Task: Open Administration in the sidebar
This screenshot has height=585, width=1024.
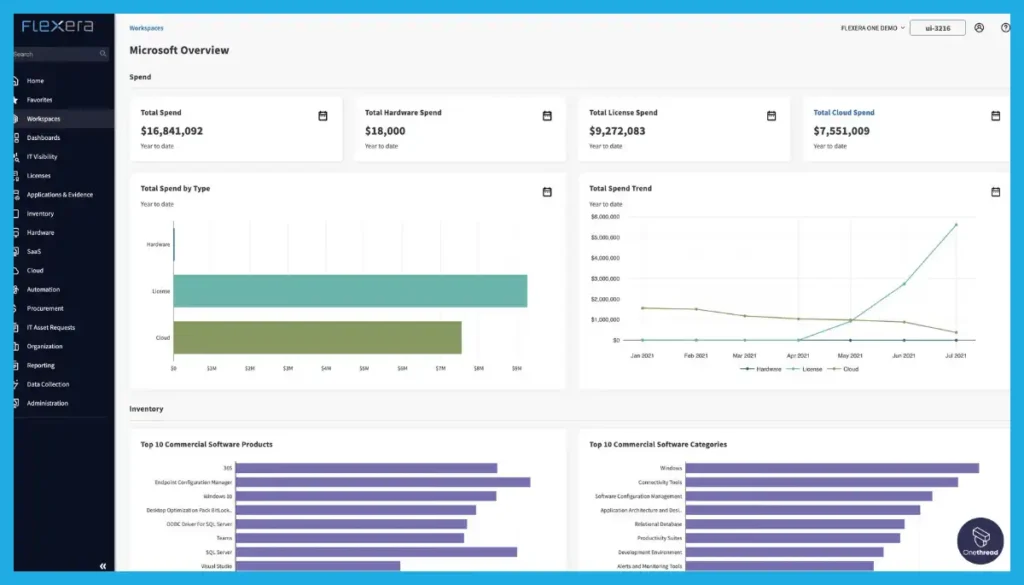Action: point(47,403)
